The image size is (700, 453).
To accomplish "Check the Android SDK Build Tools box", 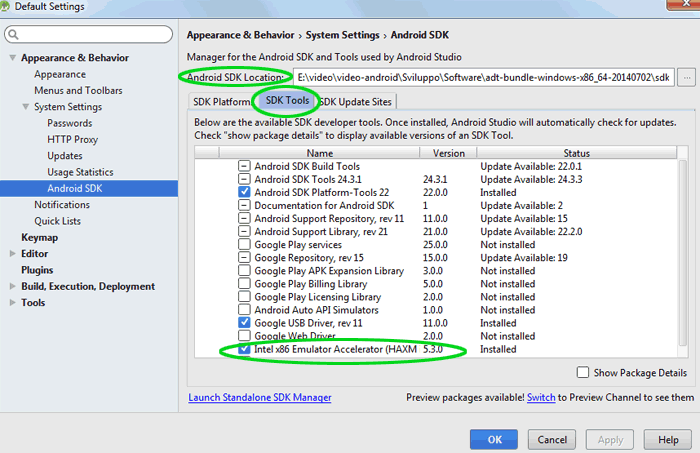I will point(244,166).
